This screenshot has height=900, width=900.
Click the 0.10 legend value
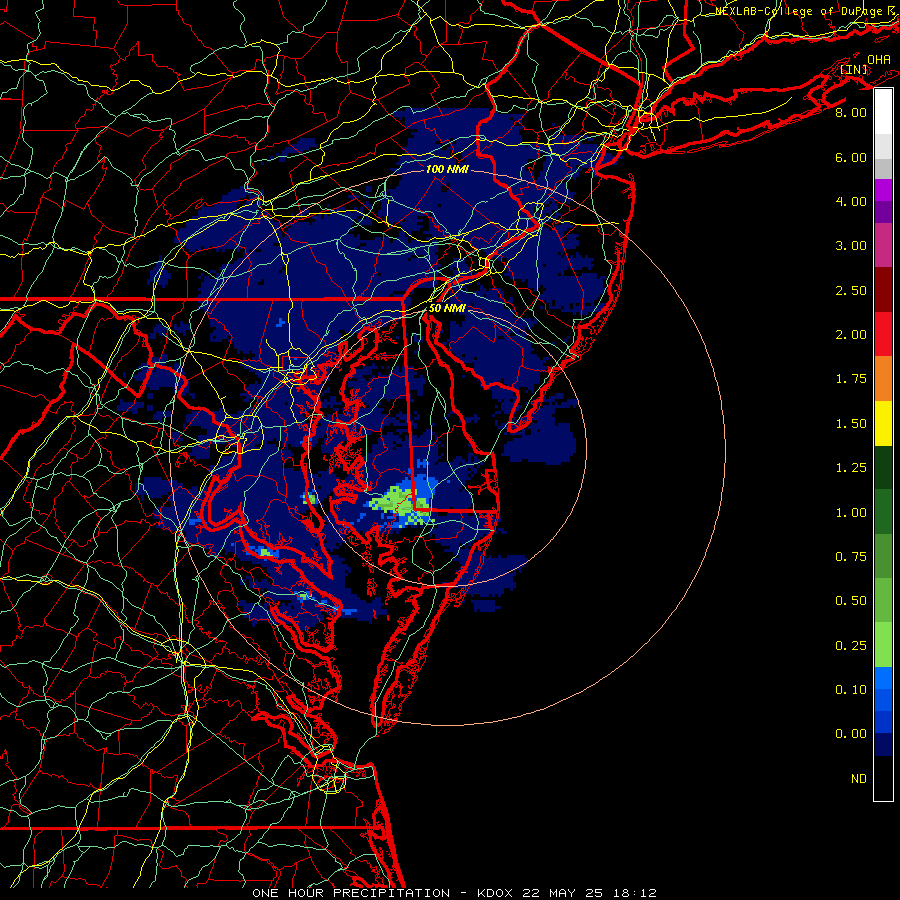point(851,690)
